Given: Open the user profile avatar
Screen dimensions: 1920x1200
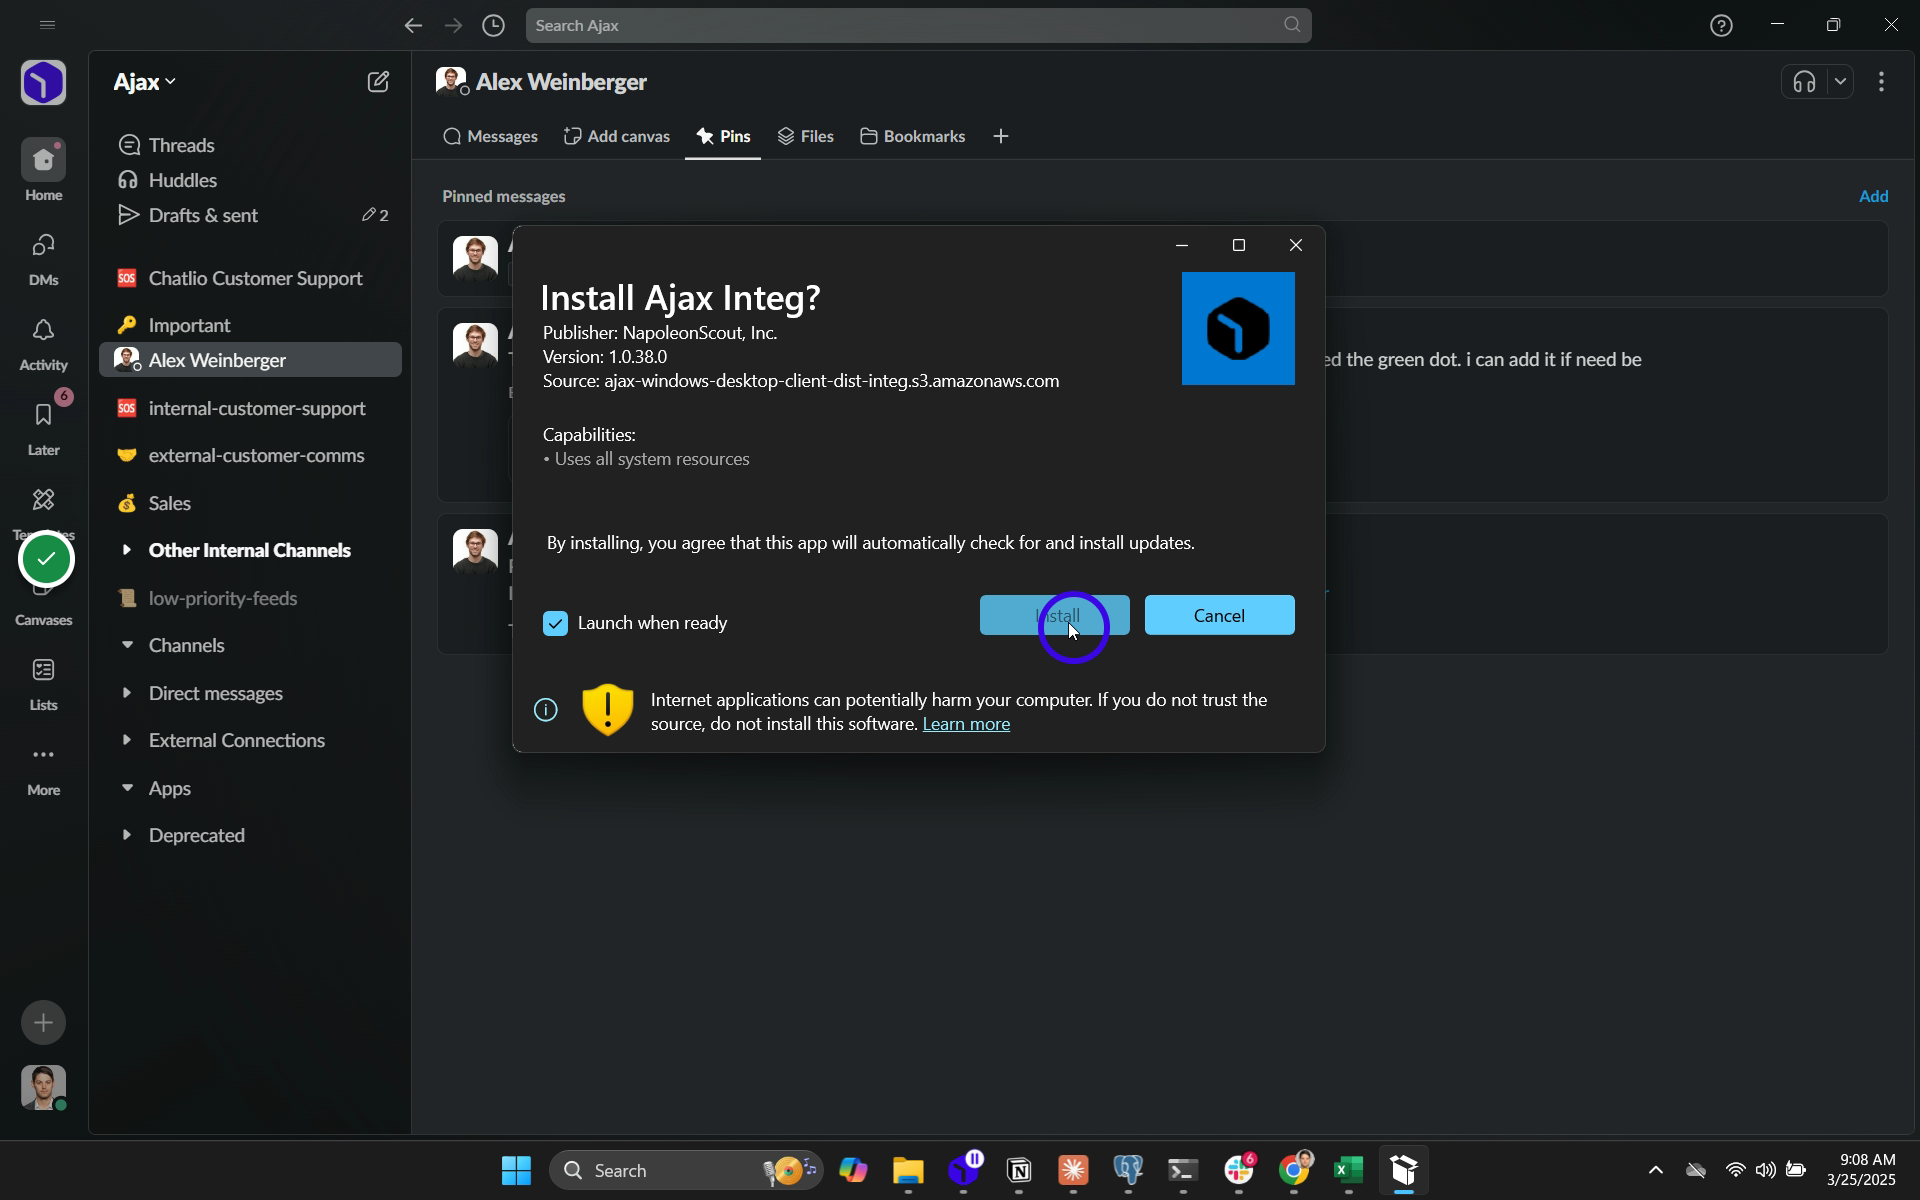Looking at the screenshot, I should [43, 1087].
